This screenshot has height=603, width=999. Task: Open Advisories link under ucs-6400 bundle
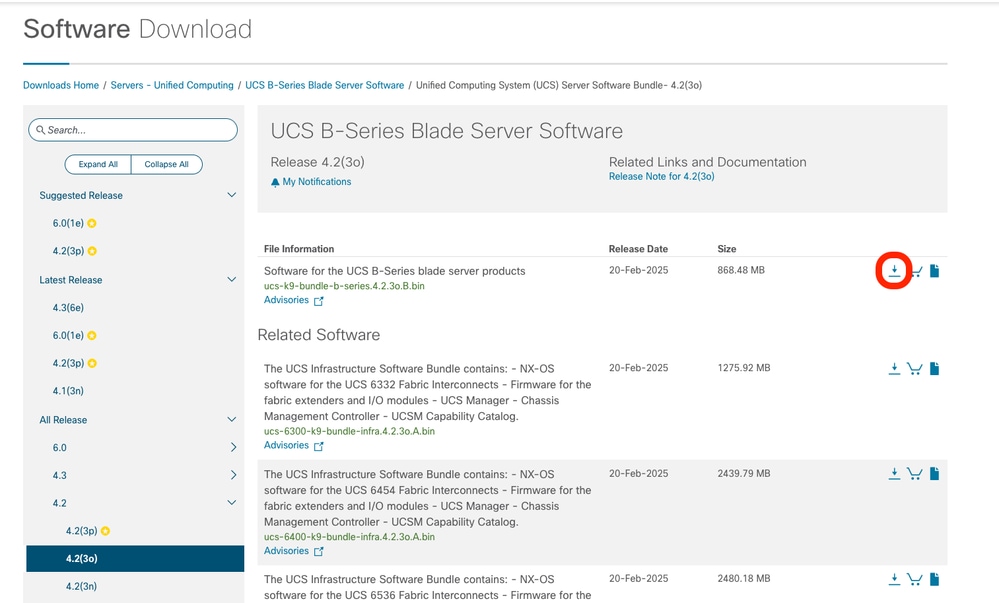286,551
